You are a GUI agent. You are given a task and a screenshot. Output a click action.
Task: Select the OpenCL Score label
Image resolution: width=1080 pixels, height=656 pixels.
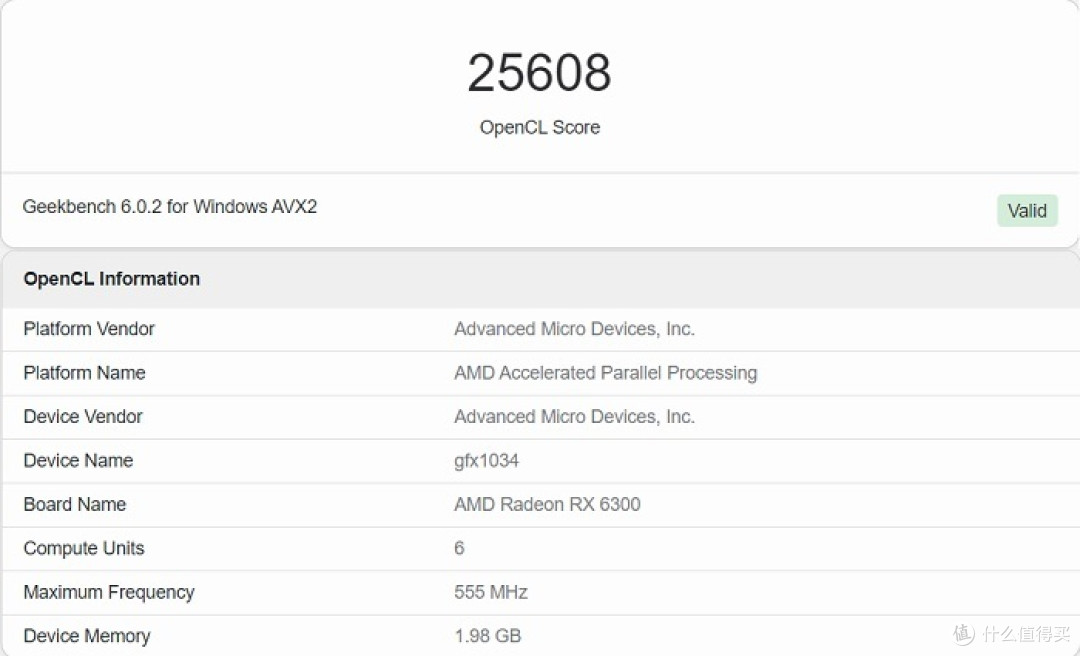pos(539,127)
